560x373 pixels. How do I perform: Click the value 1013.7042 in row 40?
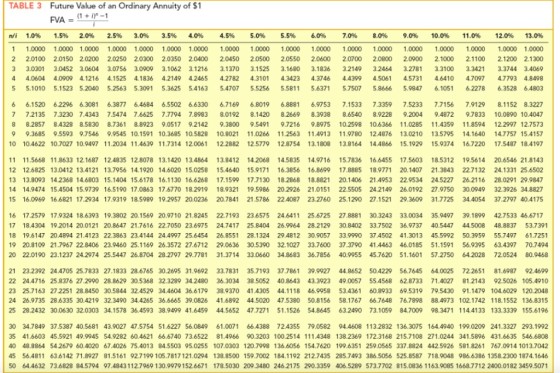click(534, 346)
